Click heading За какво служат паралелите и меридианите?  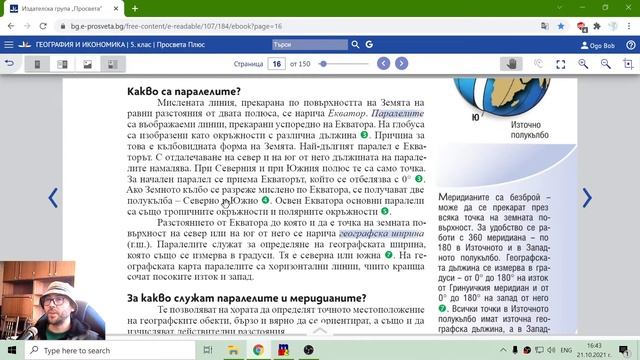(x=247, y=298)
